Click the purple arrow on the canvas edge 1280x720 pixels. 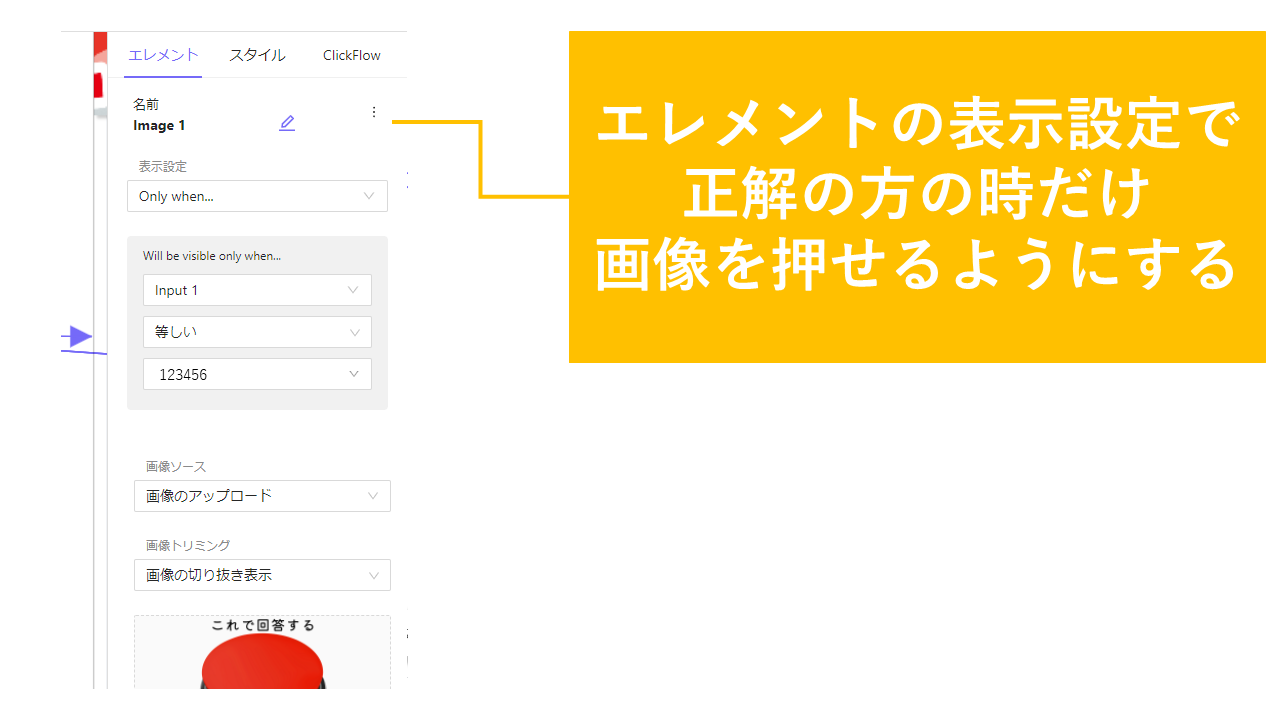[x=80, y=337]
